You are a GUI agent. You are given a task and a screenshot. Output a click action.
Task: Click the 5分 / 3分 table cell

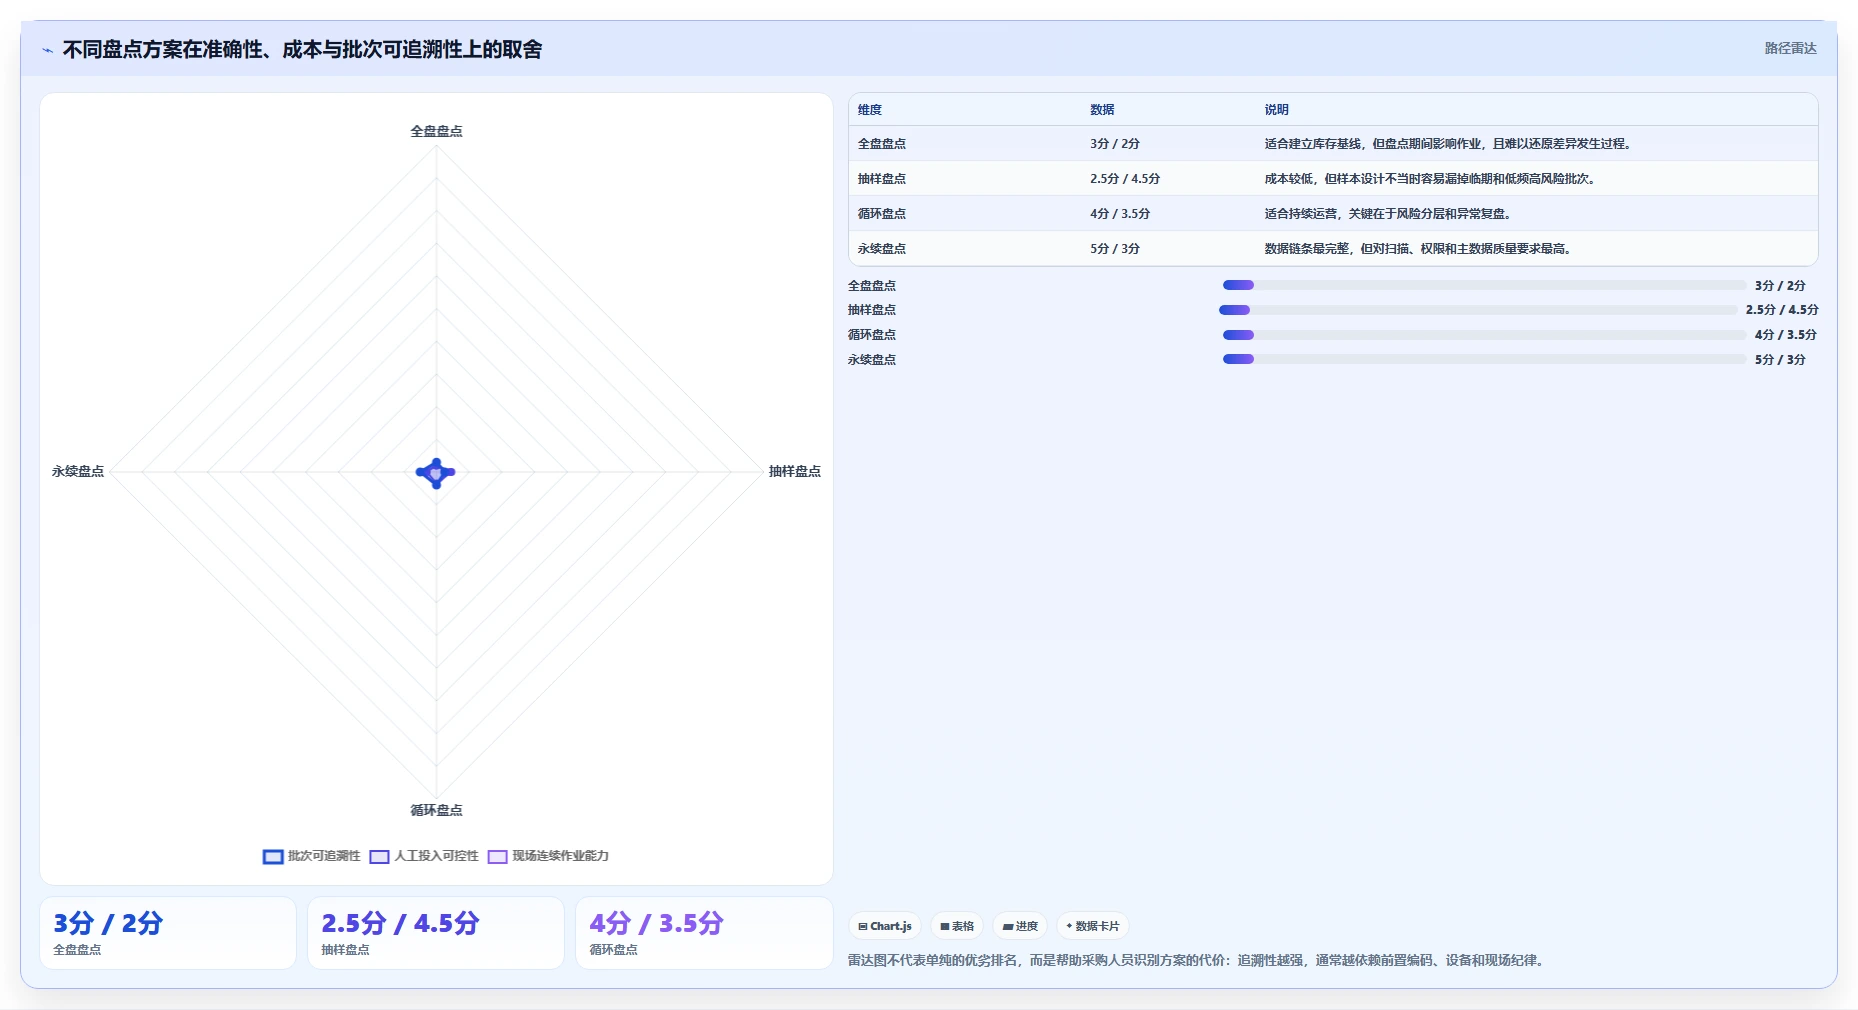coord(1115,249)
